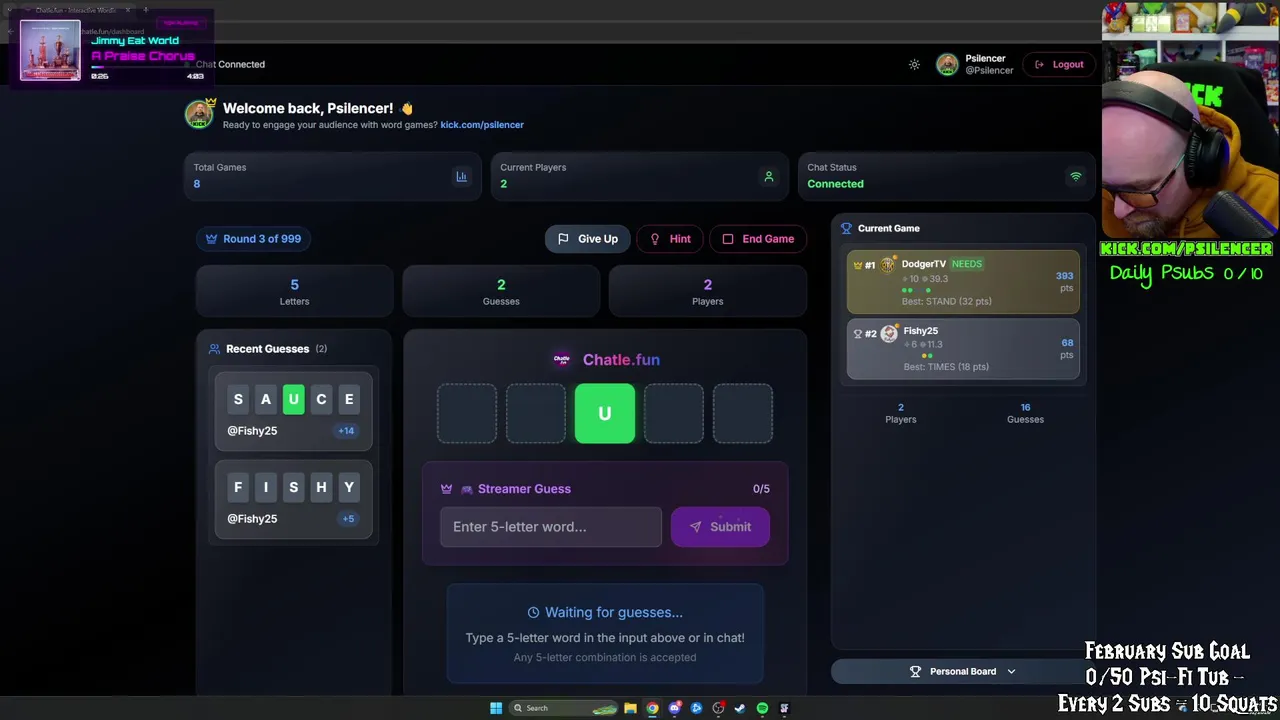Open Steam from the taskbar

[740, 708]
